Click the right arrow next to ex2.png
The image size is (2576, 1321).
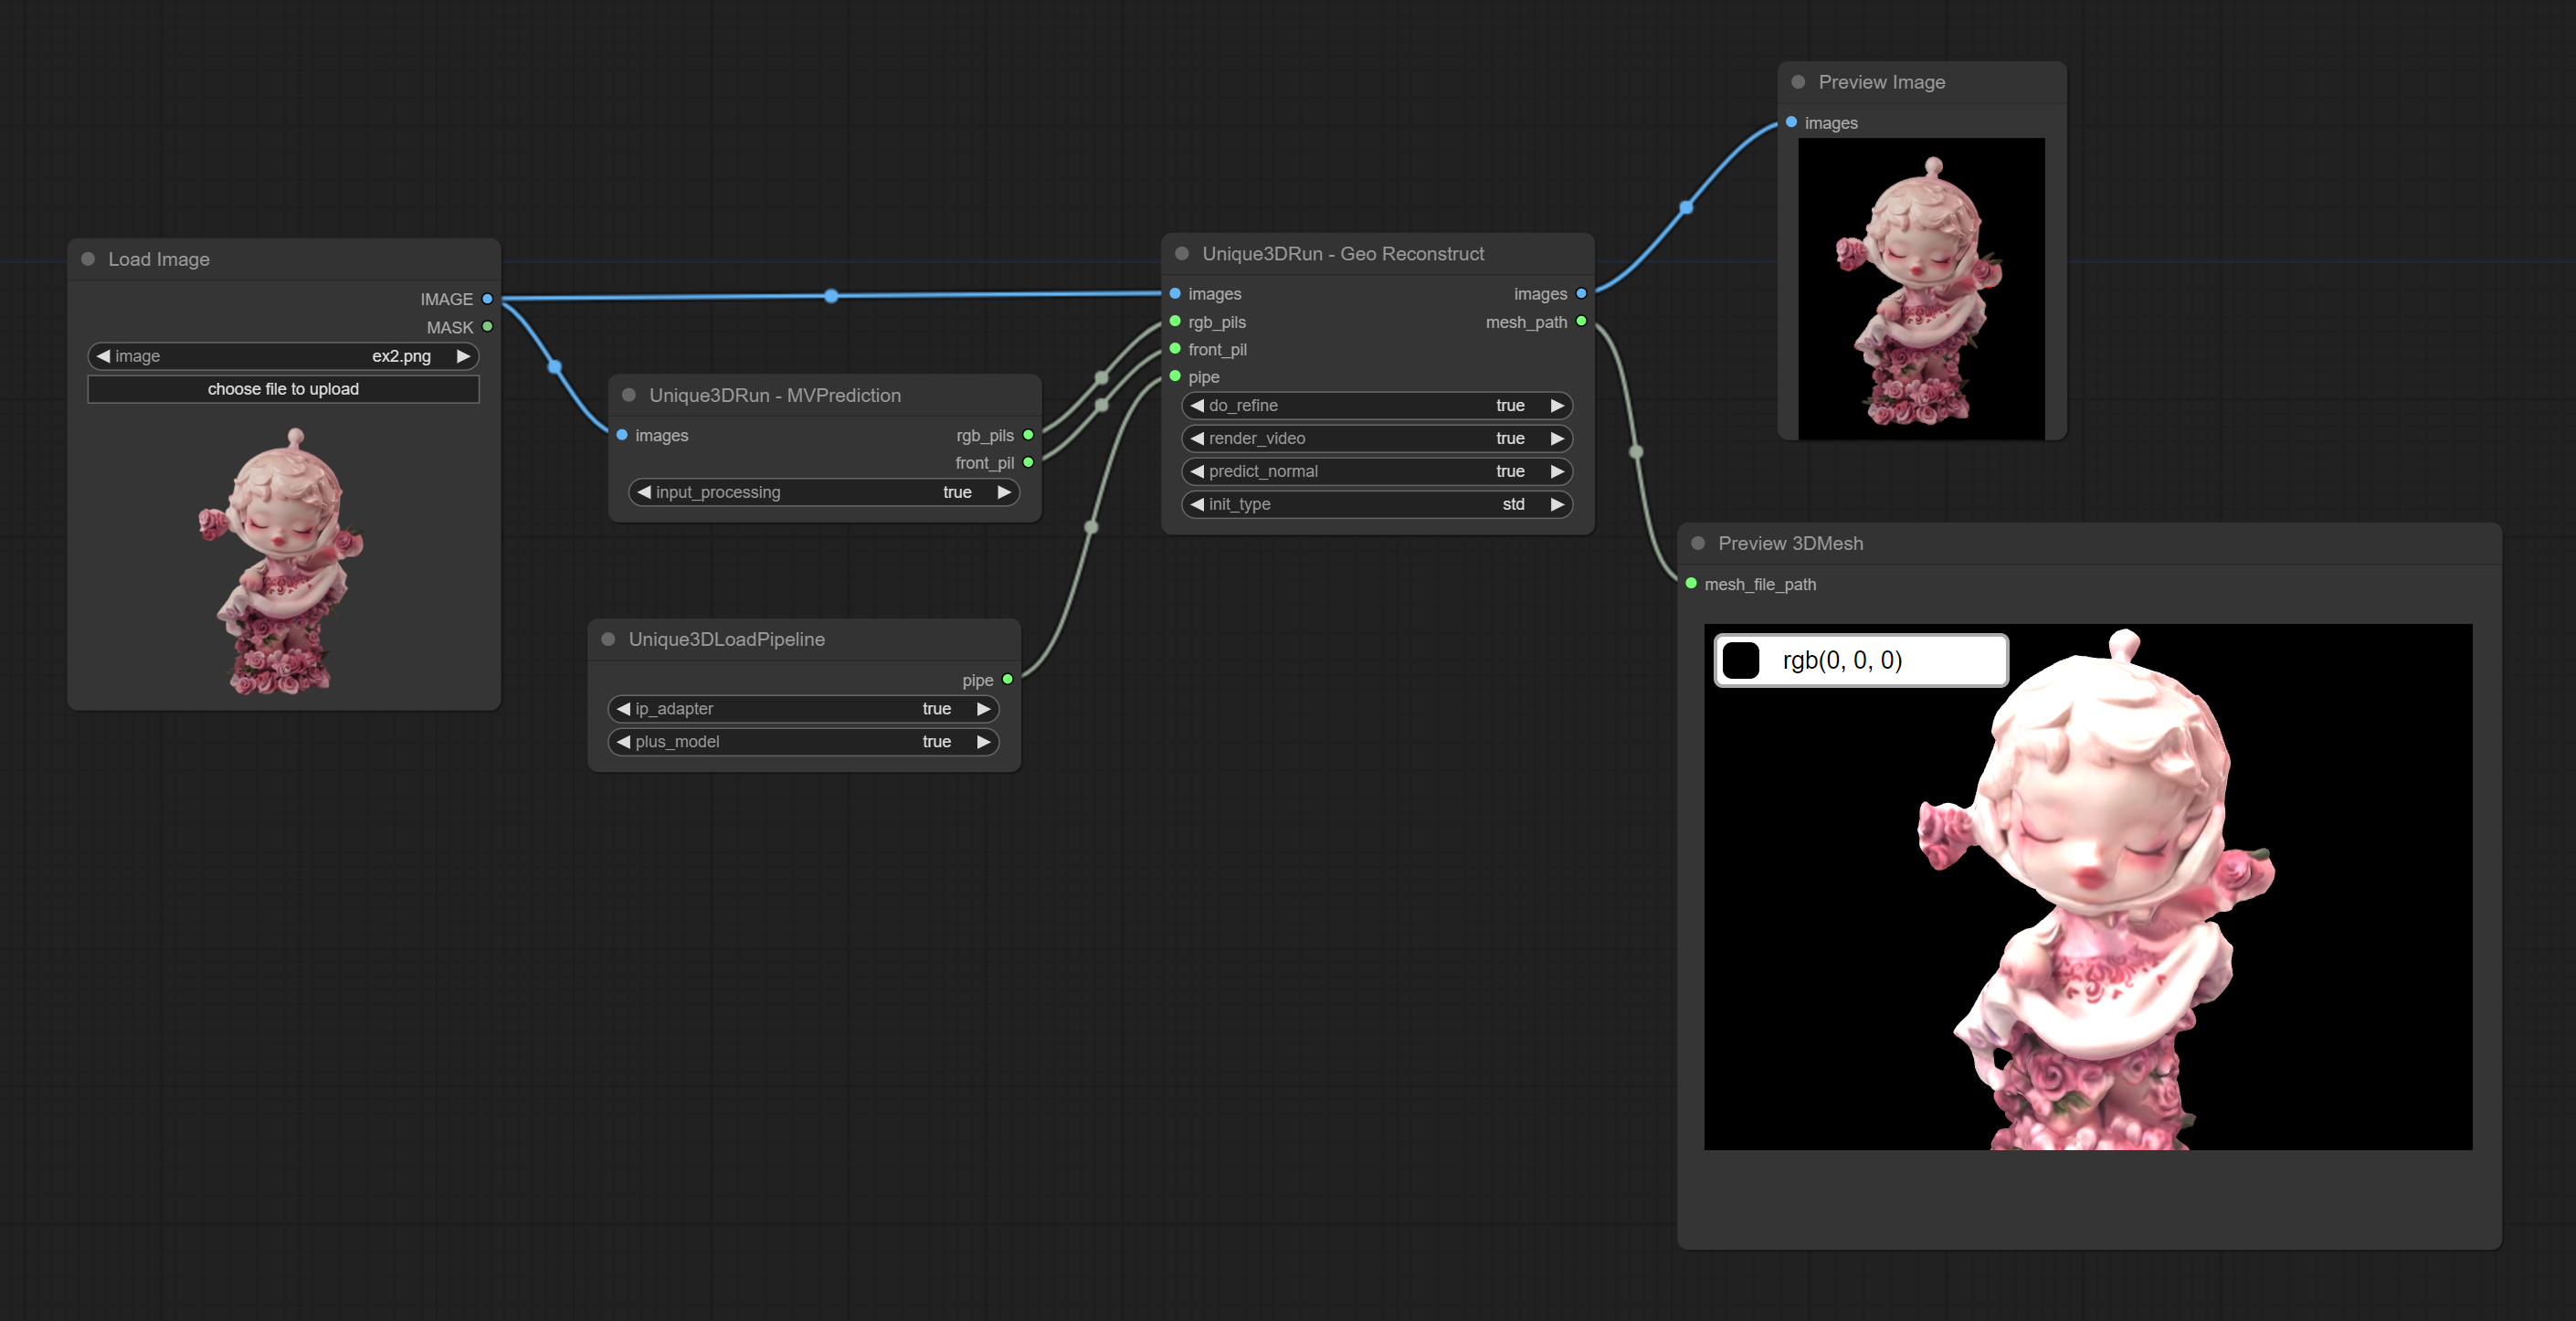(x=463, y=356)
